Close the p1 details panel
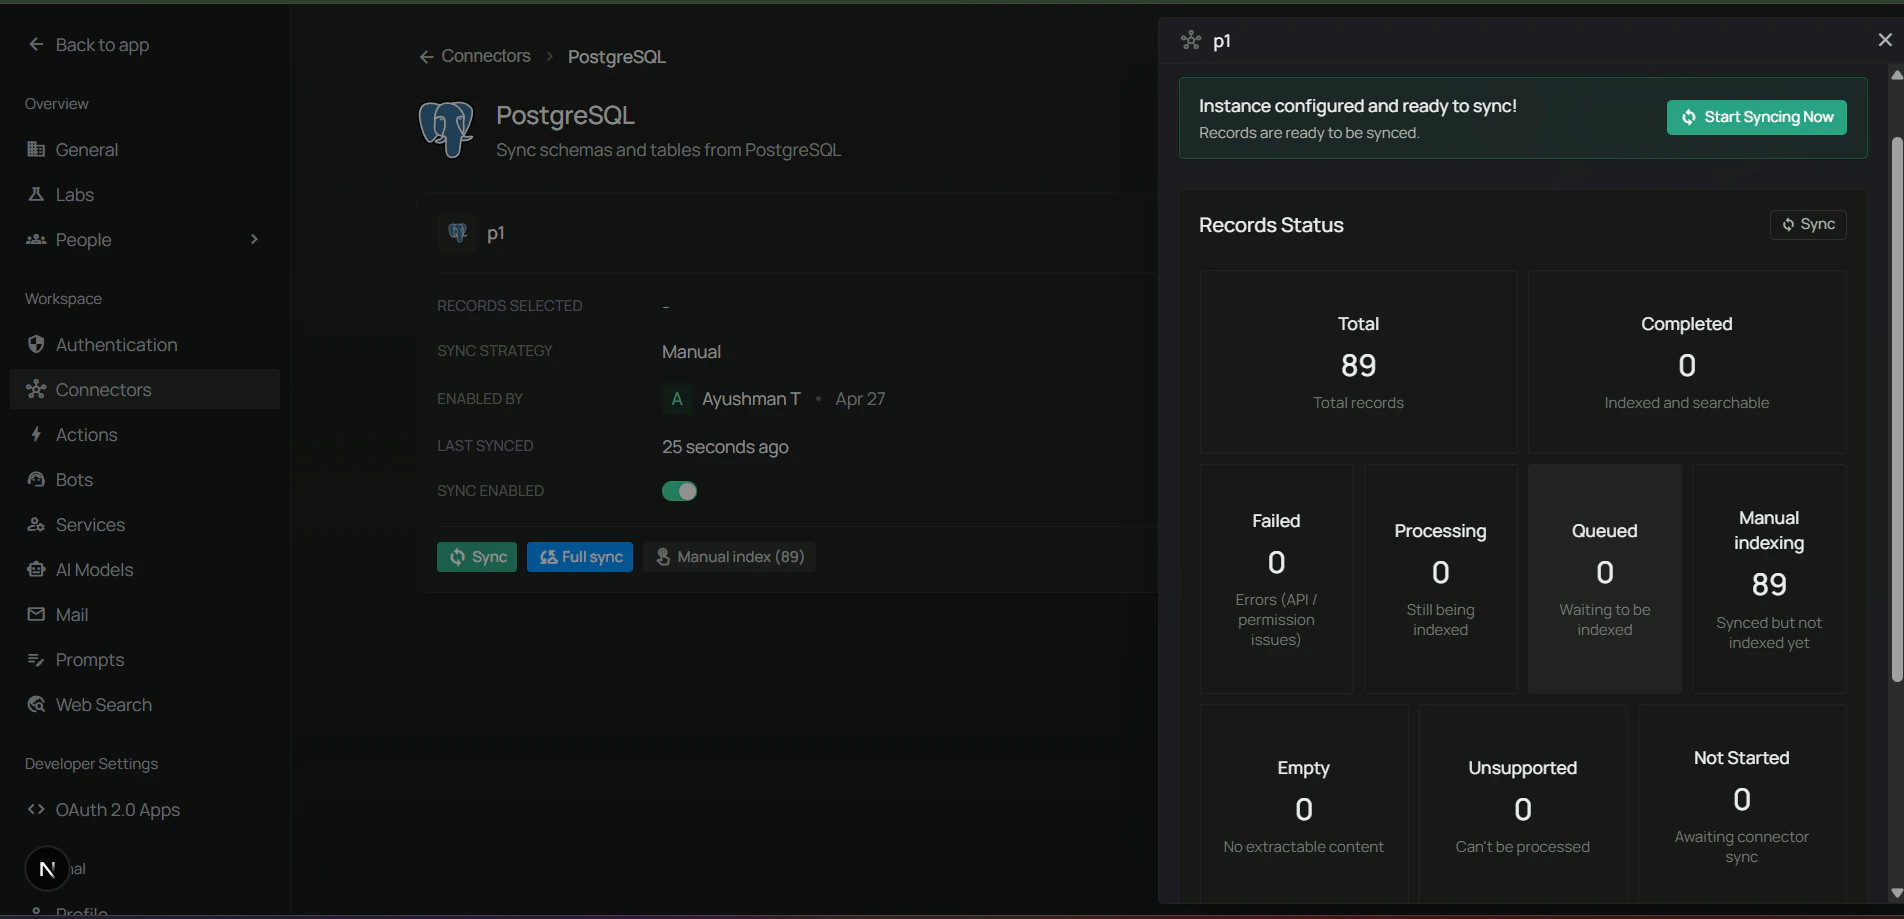The image size is (1904, 919). (1885, 40)
